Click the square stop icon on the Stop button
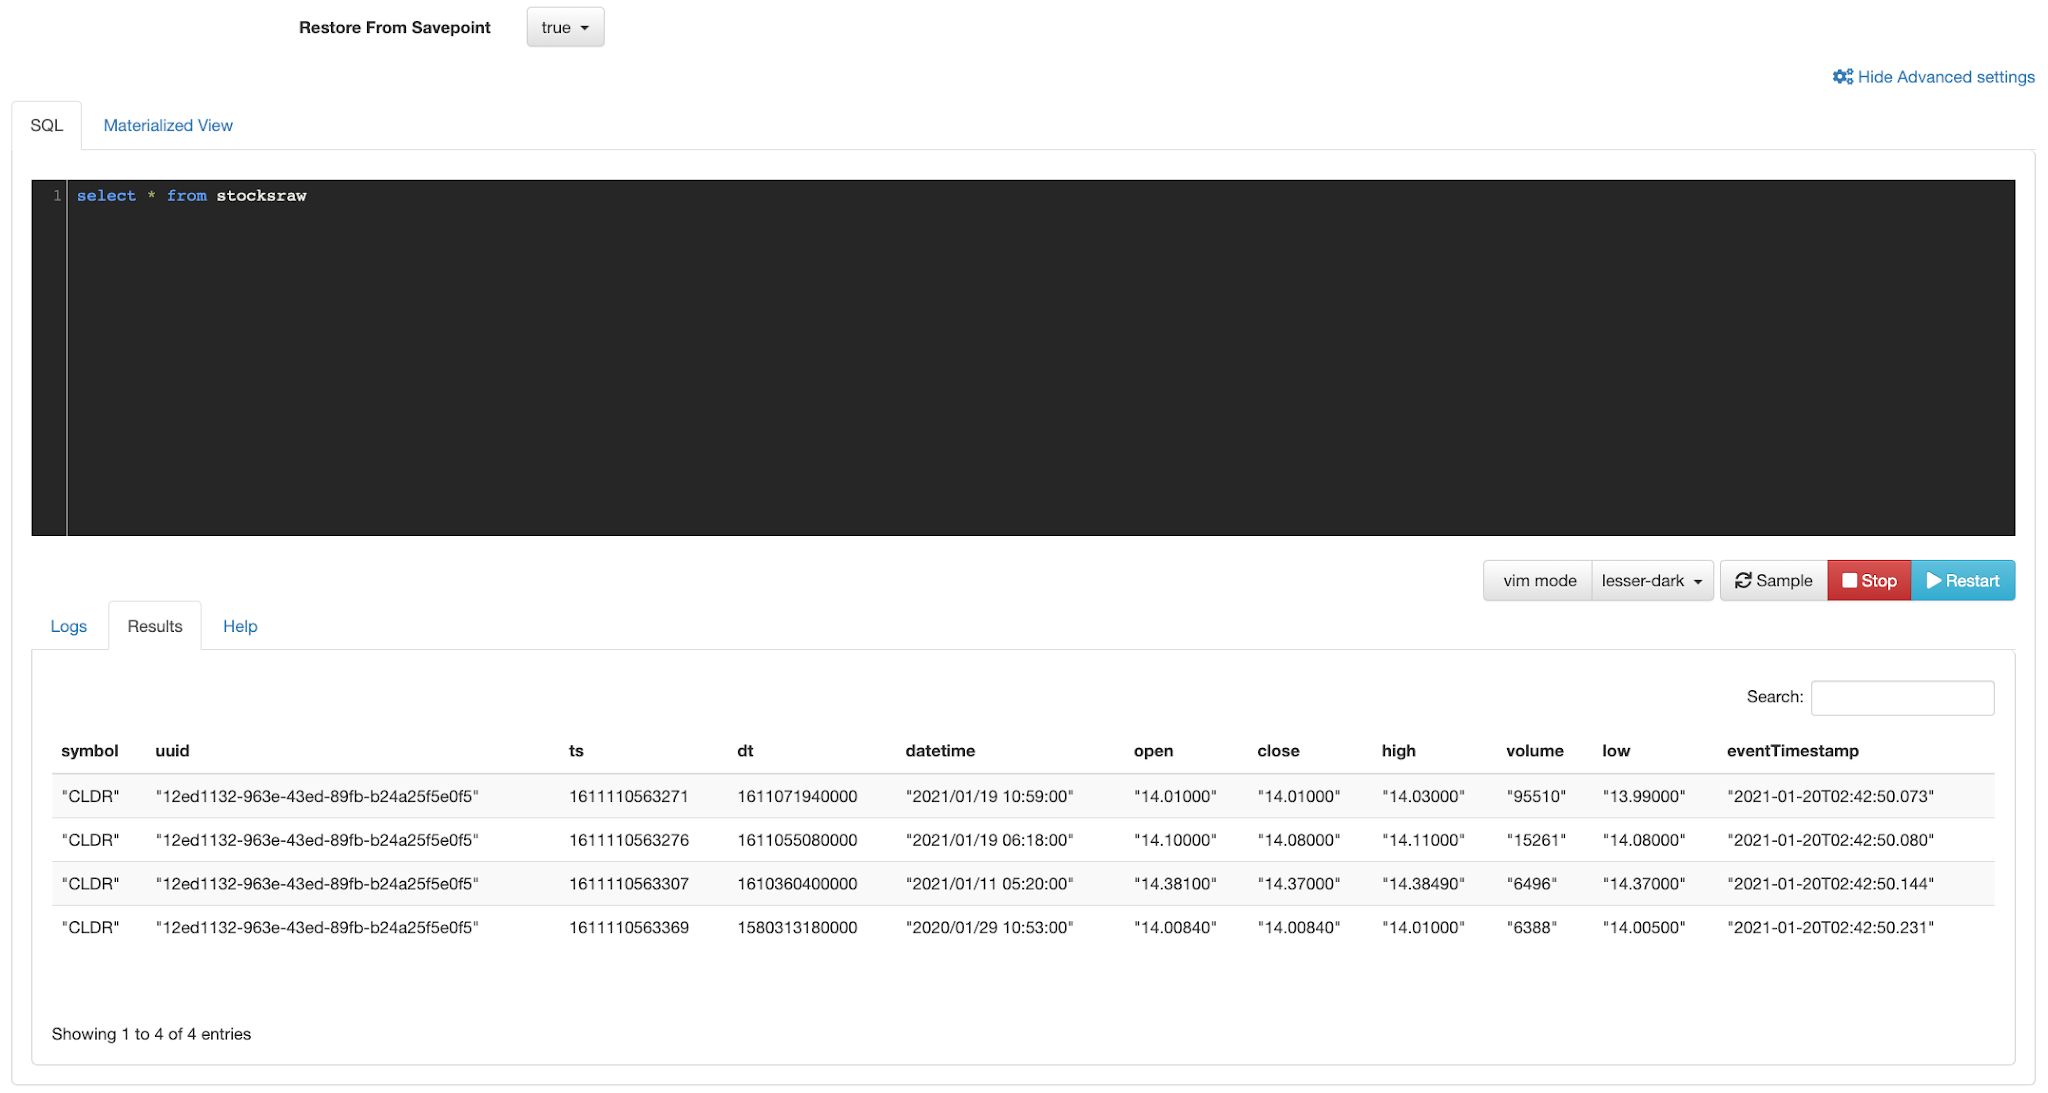Image resolution: width=2048 pixels, height=1093 pixels. click(1849, 580)
